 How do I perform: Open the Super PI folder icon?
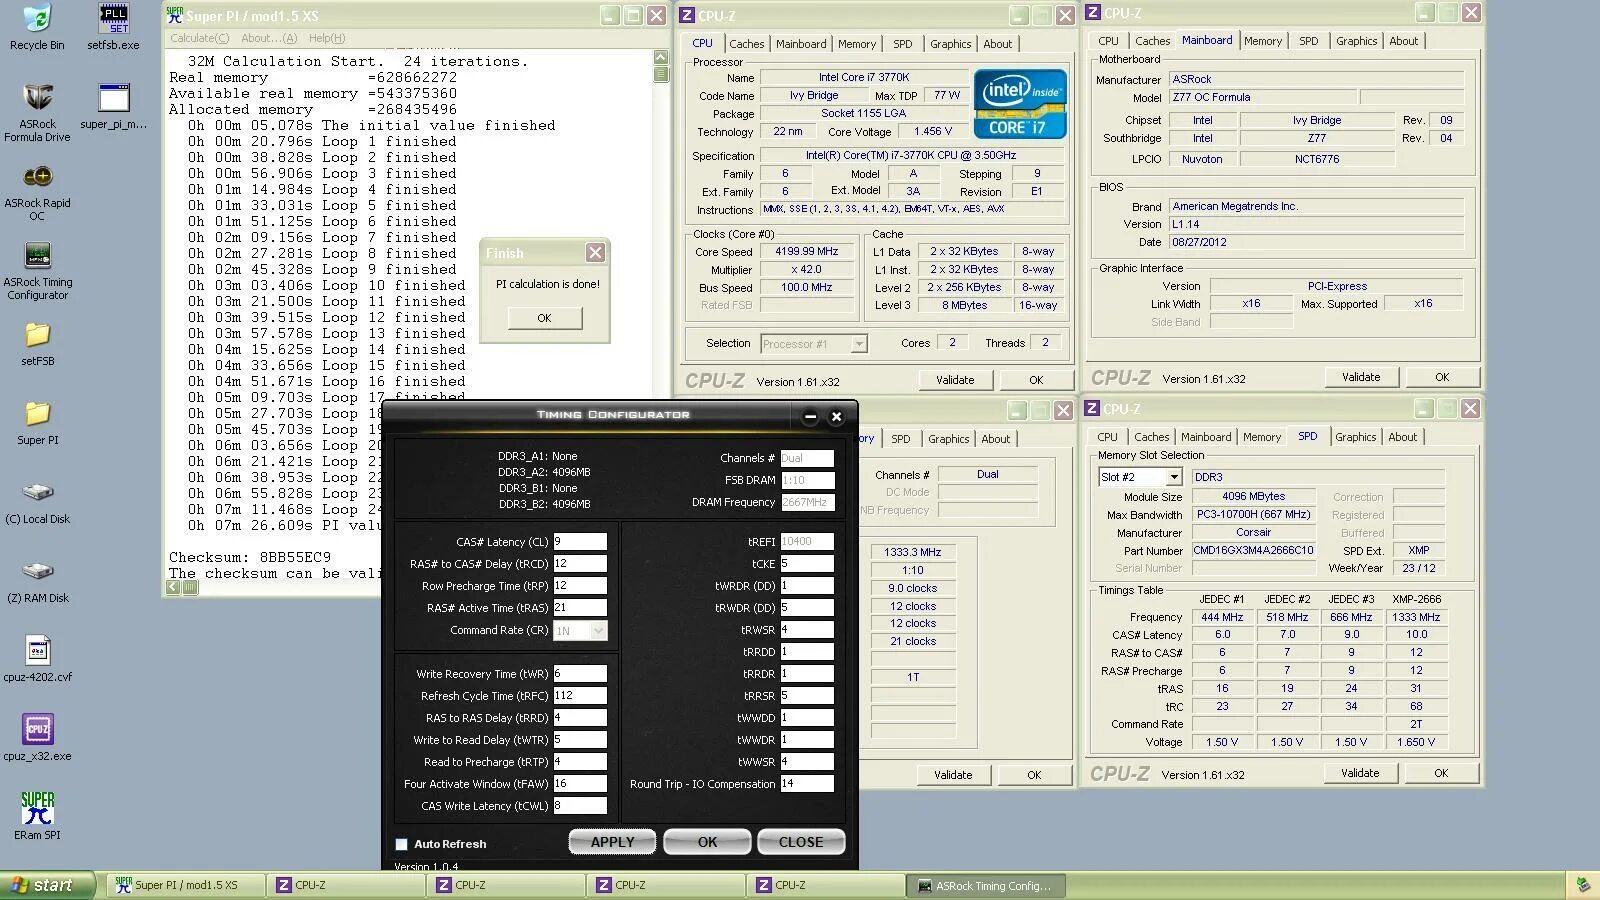click(x=37, y=413)
